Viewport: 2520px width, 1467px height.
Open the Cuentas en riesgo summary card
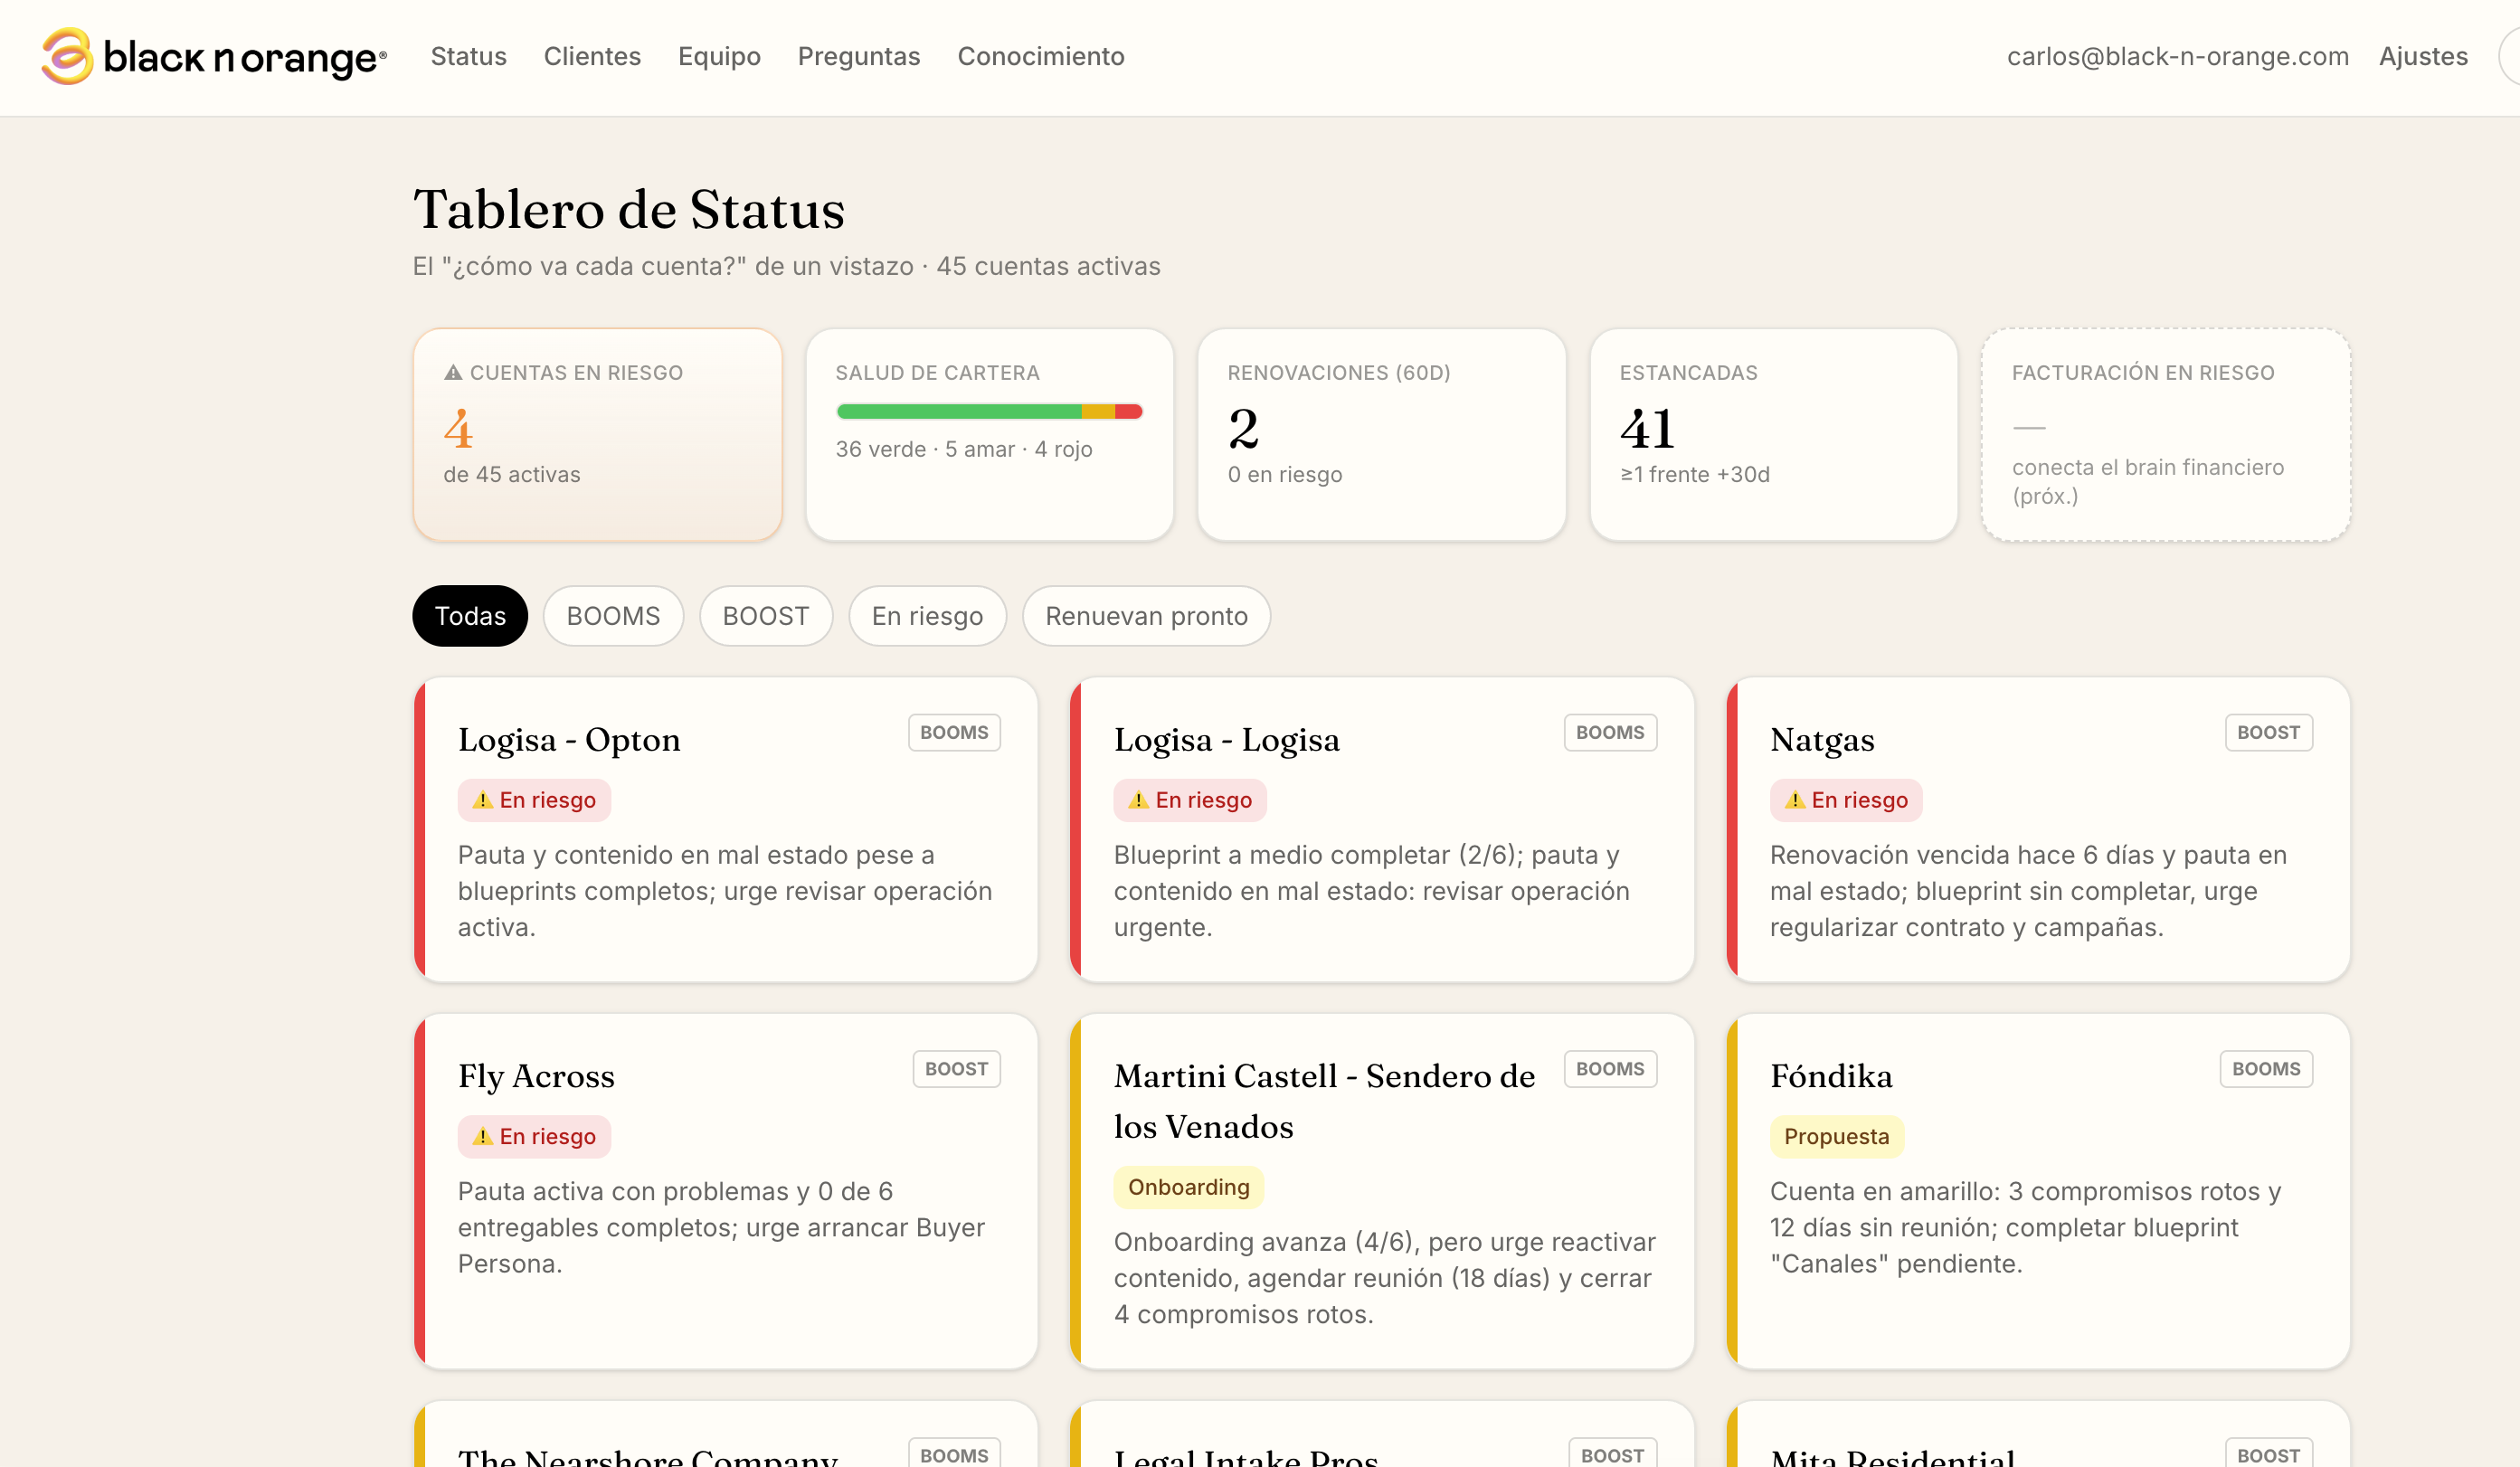pos(598,435)
